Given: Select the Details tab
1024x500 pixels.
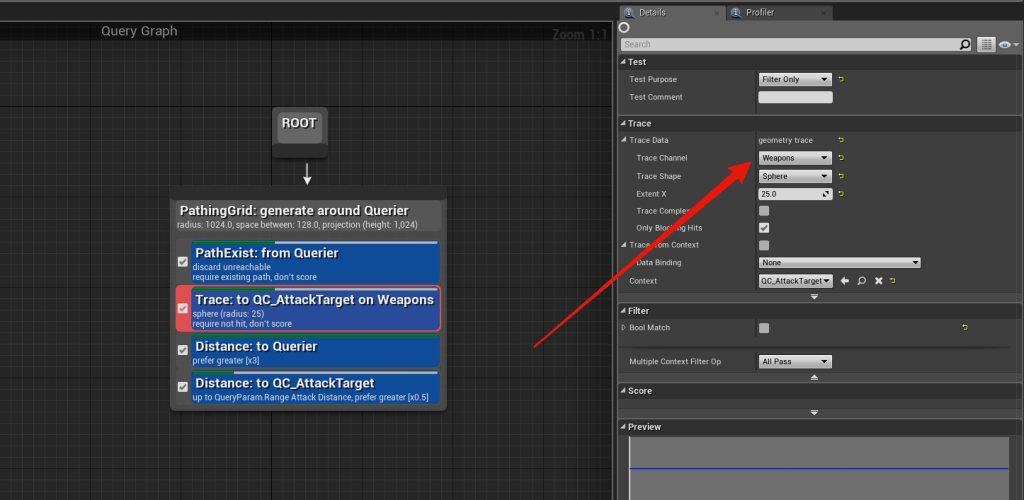Looking at the screenshot, I should 652,13.
